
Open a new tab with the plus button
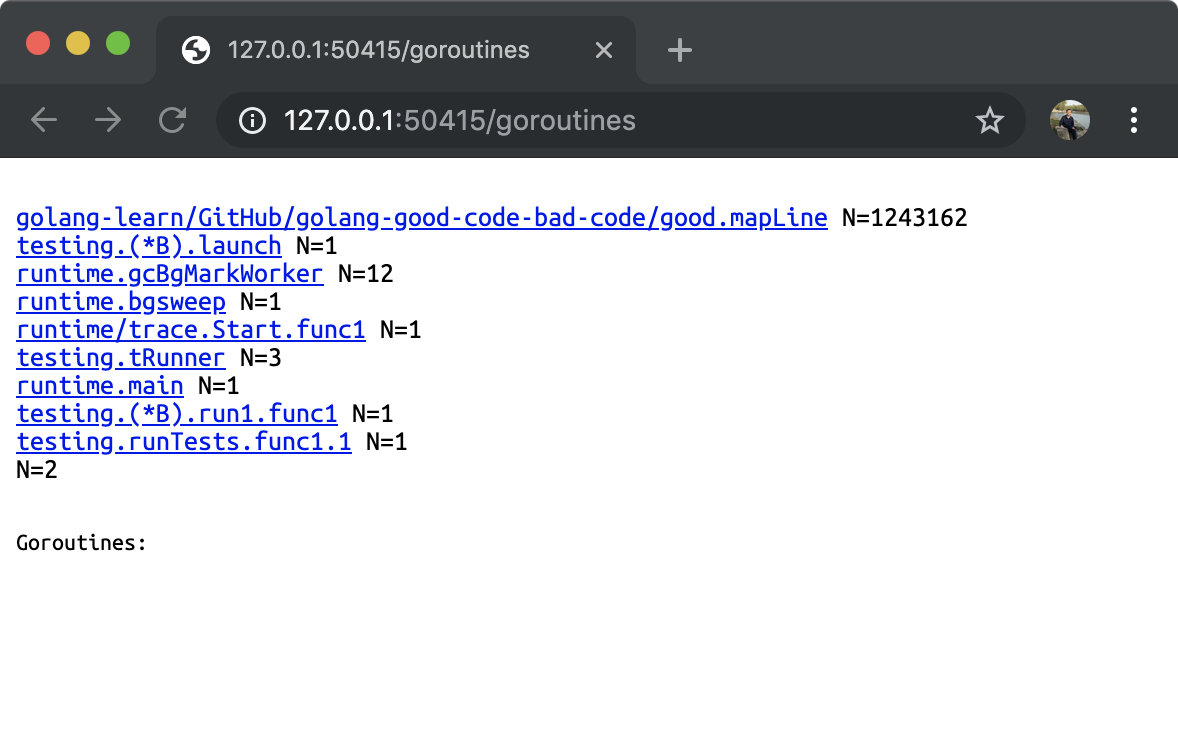point(679,49)
